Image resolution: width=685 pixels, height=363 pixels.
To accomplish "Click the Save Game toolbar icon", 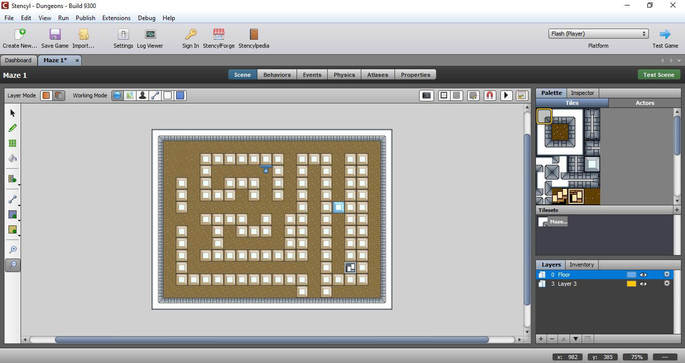I will click(55, 38).
